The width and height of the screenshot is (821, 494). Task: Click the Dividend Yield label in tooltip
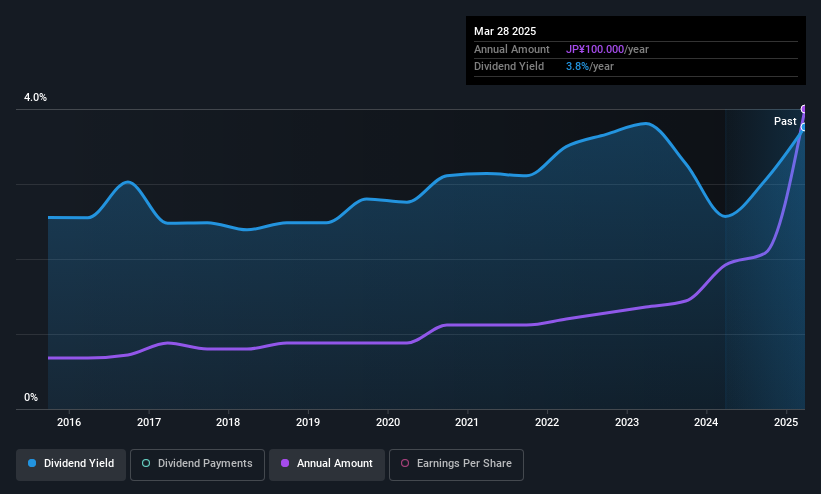[509, 67]
